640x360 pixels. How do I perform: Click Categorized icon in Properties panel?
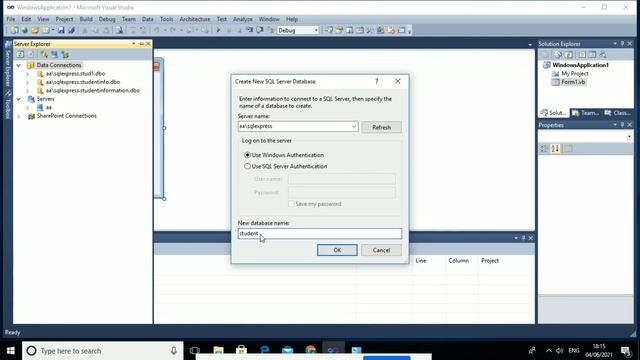[x=544, y=149]
